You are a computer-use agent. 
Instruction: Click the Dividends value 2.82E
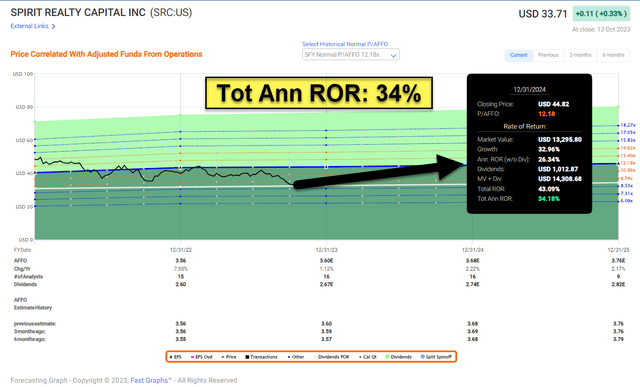click(x=618, y=285)
